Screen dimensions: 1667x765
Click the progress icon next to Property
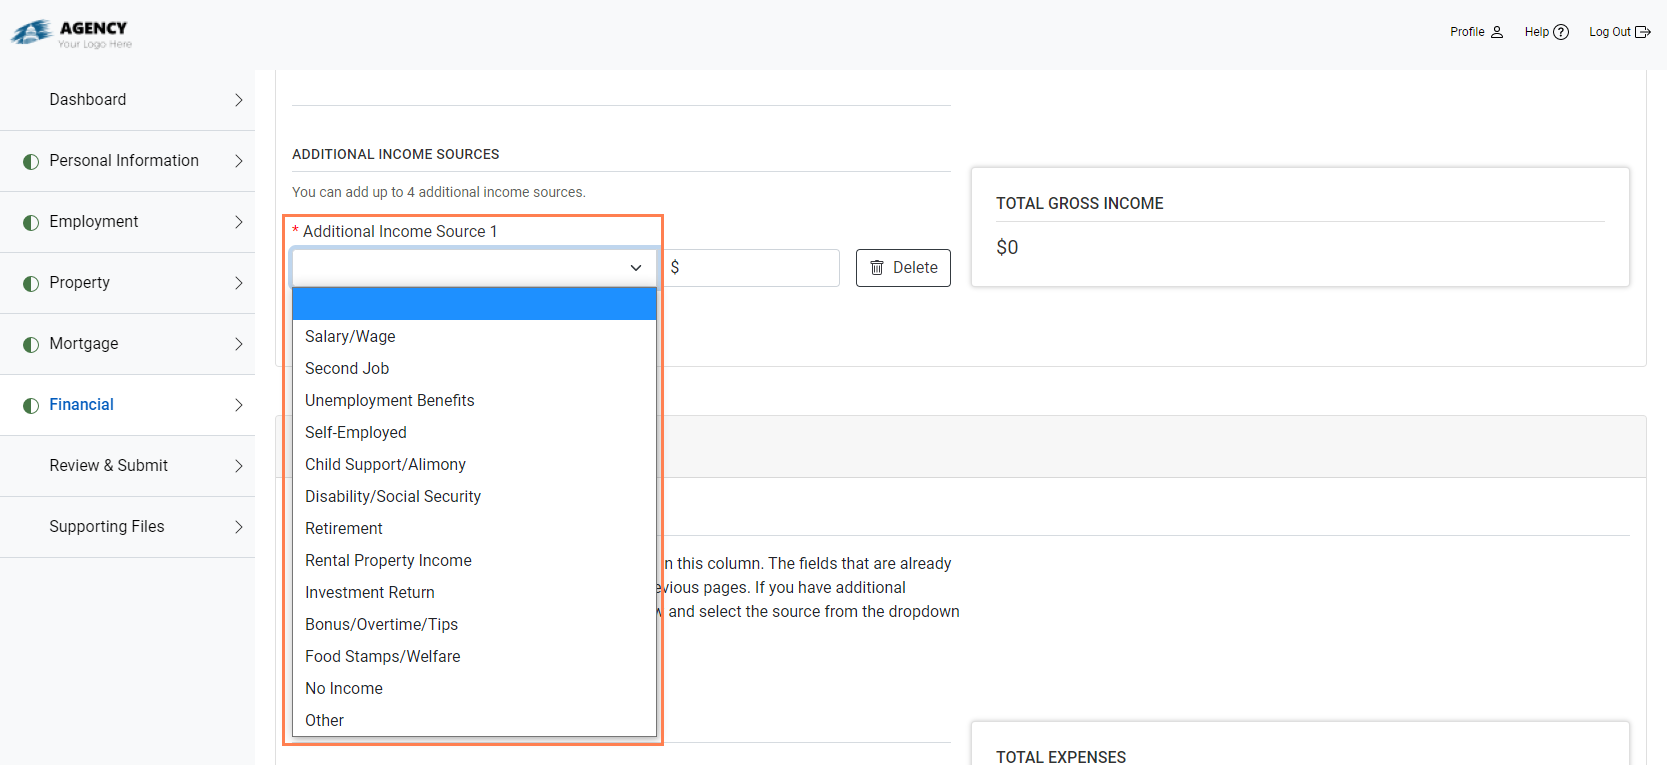pyautogui.click(x=31, y=283)
